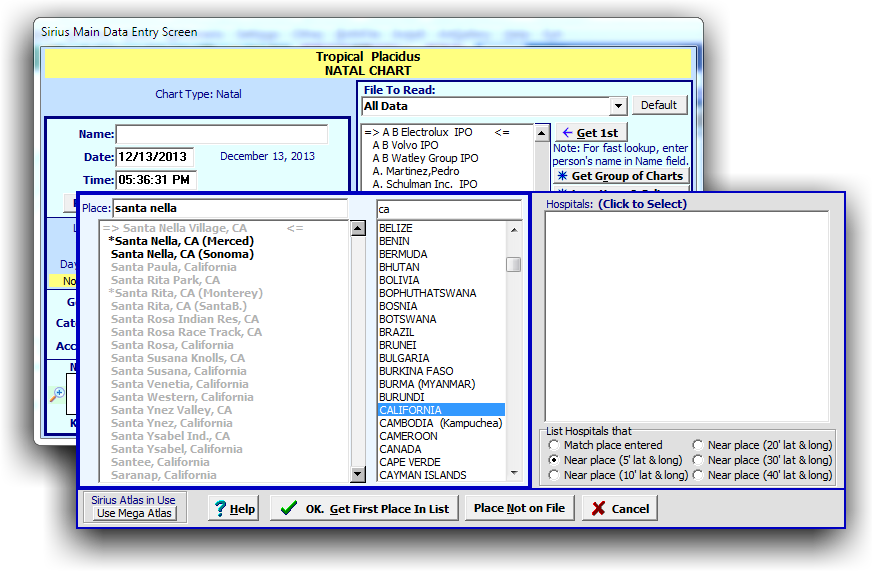Click the Get 1st arrow button
The width and height of the screenshot is (872, 571).
click(591, 132)
